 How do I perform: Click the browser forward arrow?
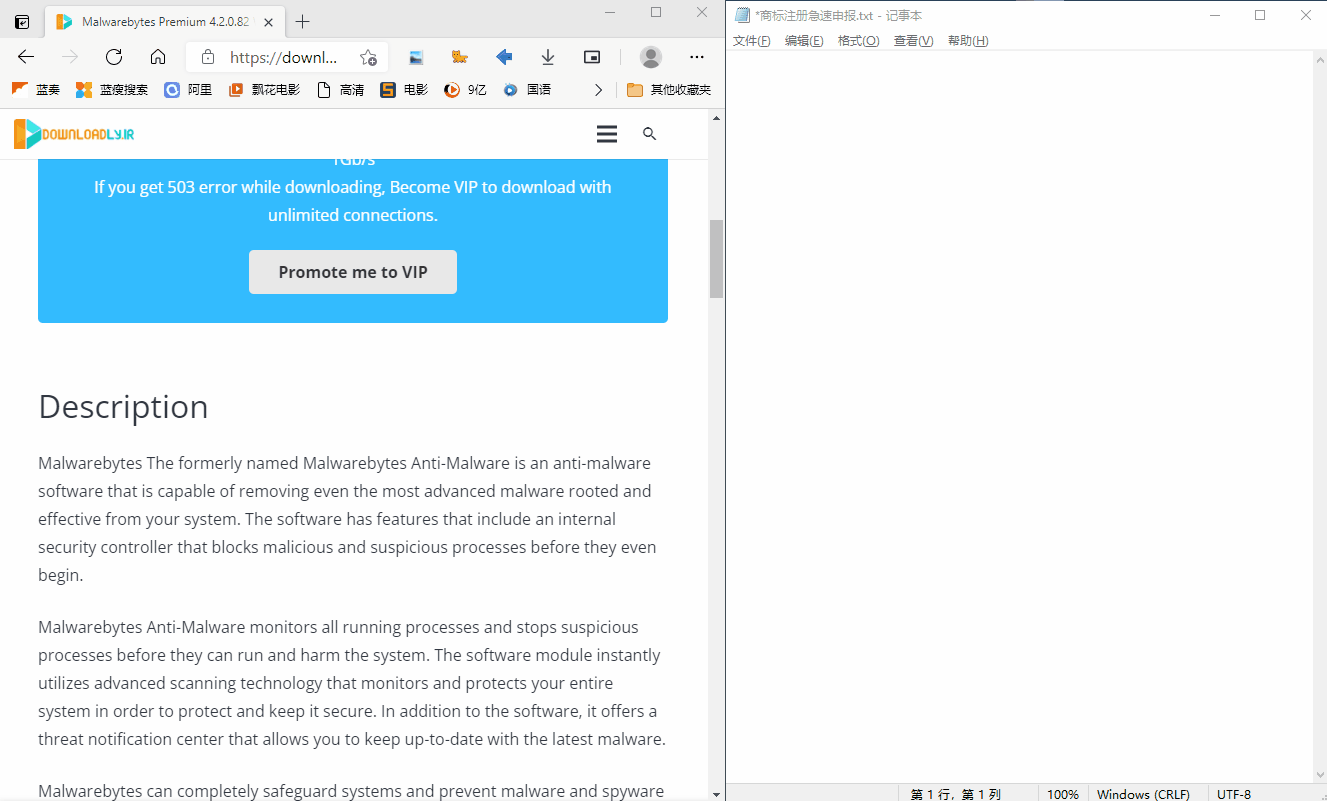70,57
